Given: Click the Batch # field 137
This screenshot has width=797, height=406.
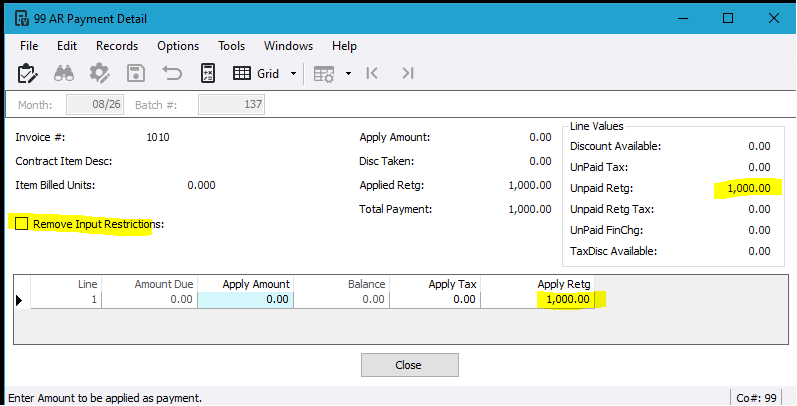Looking at the screenshot, I should click(231, 105).
